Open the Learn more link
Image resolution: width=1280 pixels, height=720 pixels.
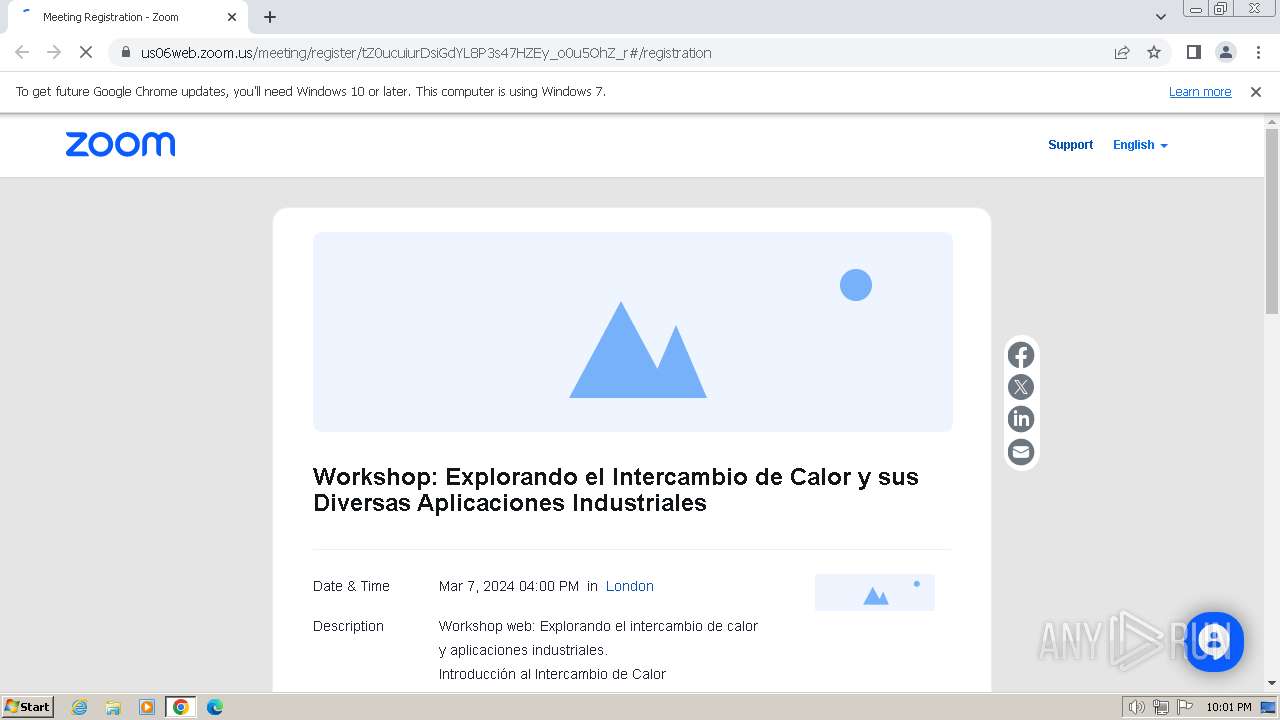click(x=1200, y=91)
